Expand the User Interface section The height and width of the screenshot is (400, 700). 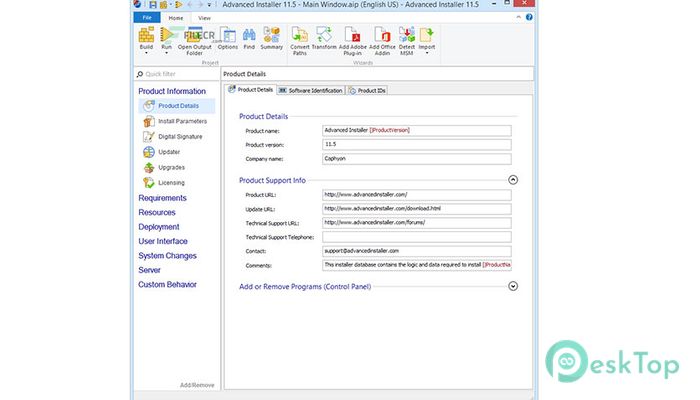point(163,241)
